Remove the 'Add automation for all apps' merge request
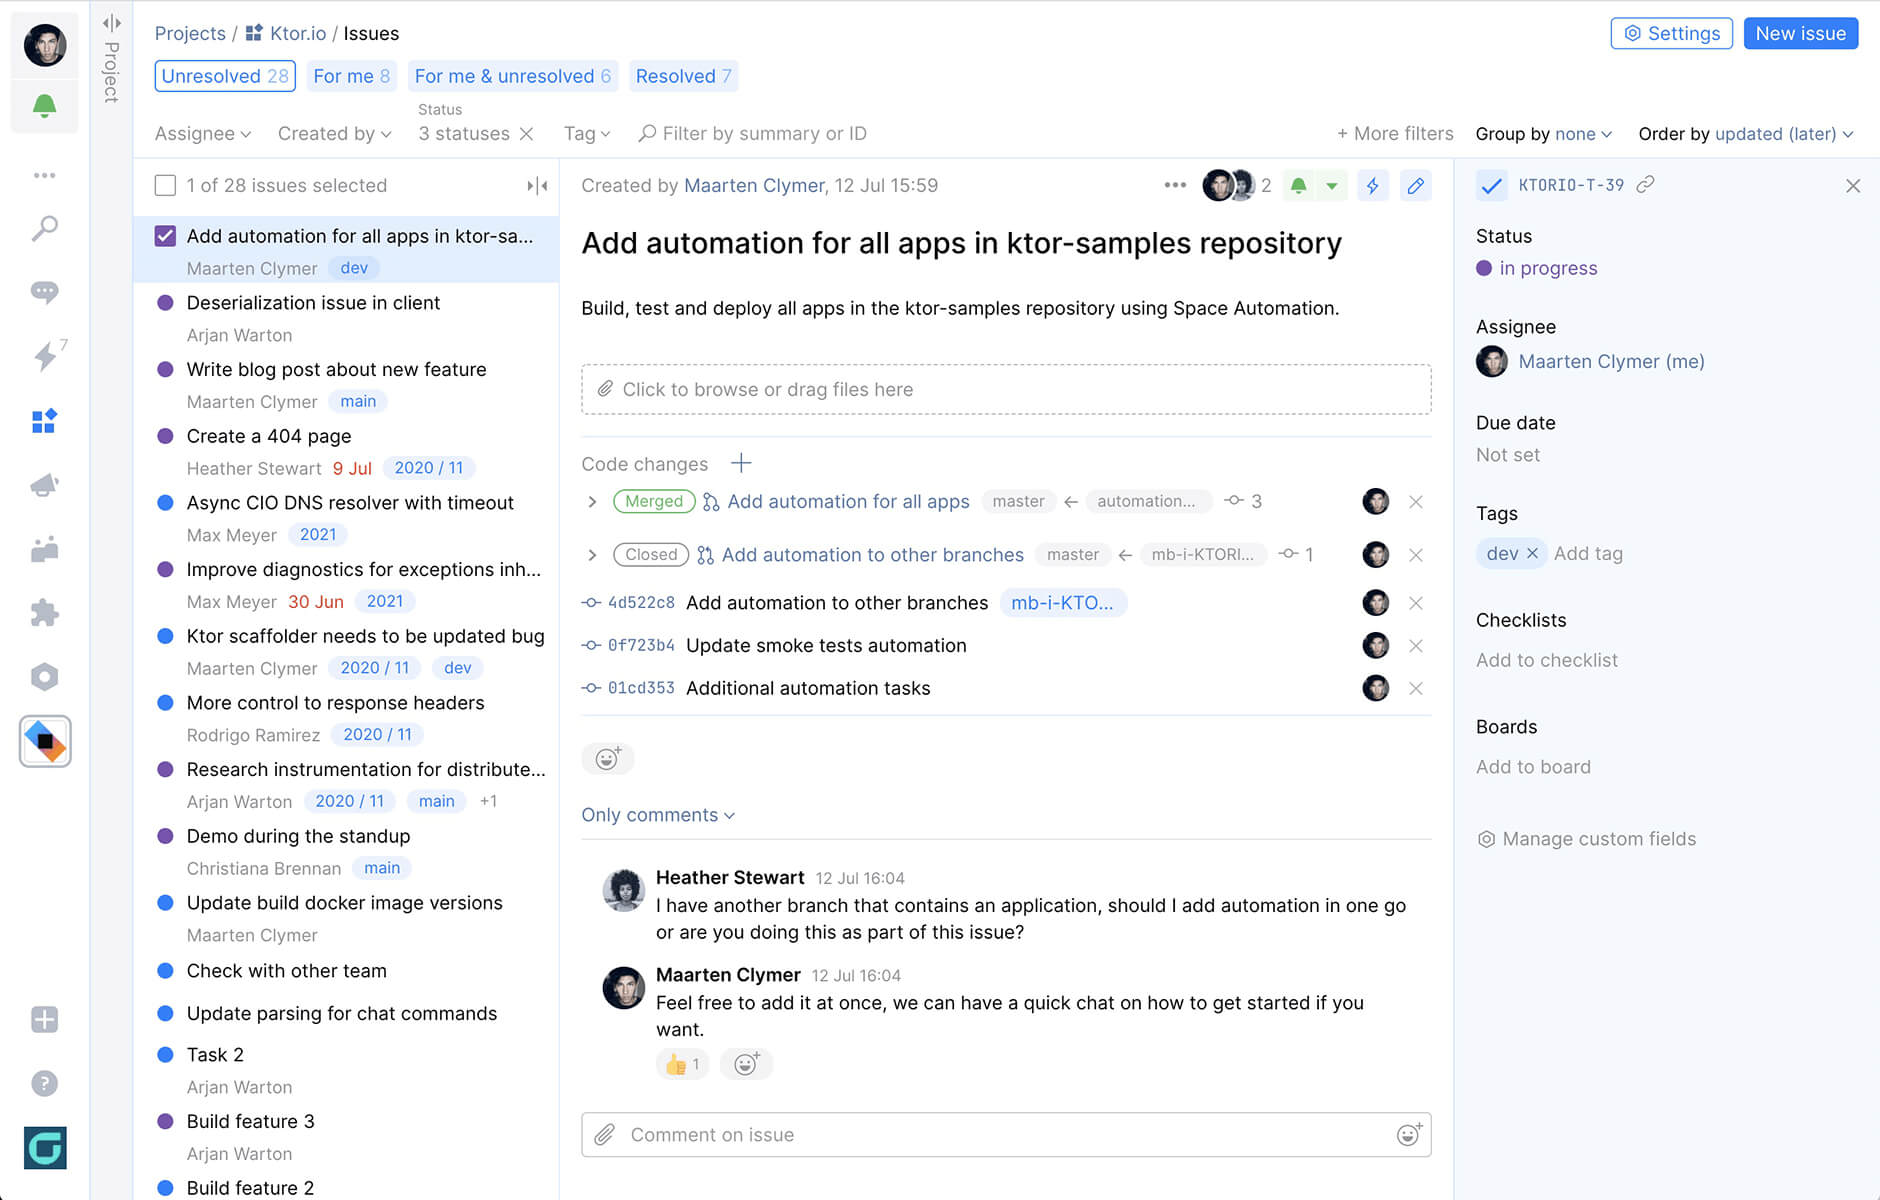The image size is (1880, 1200). (1415, 501)
